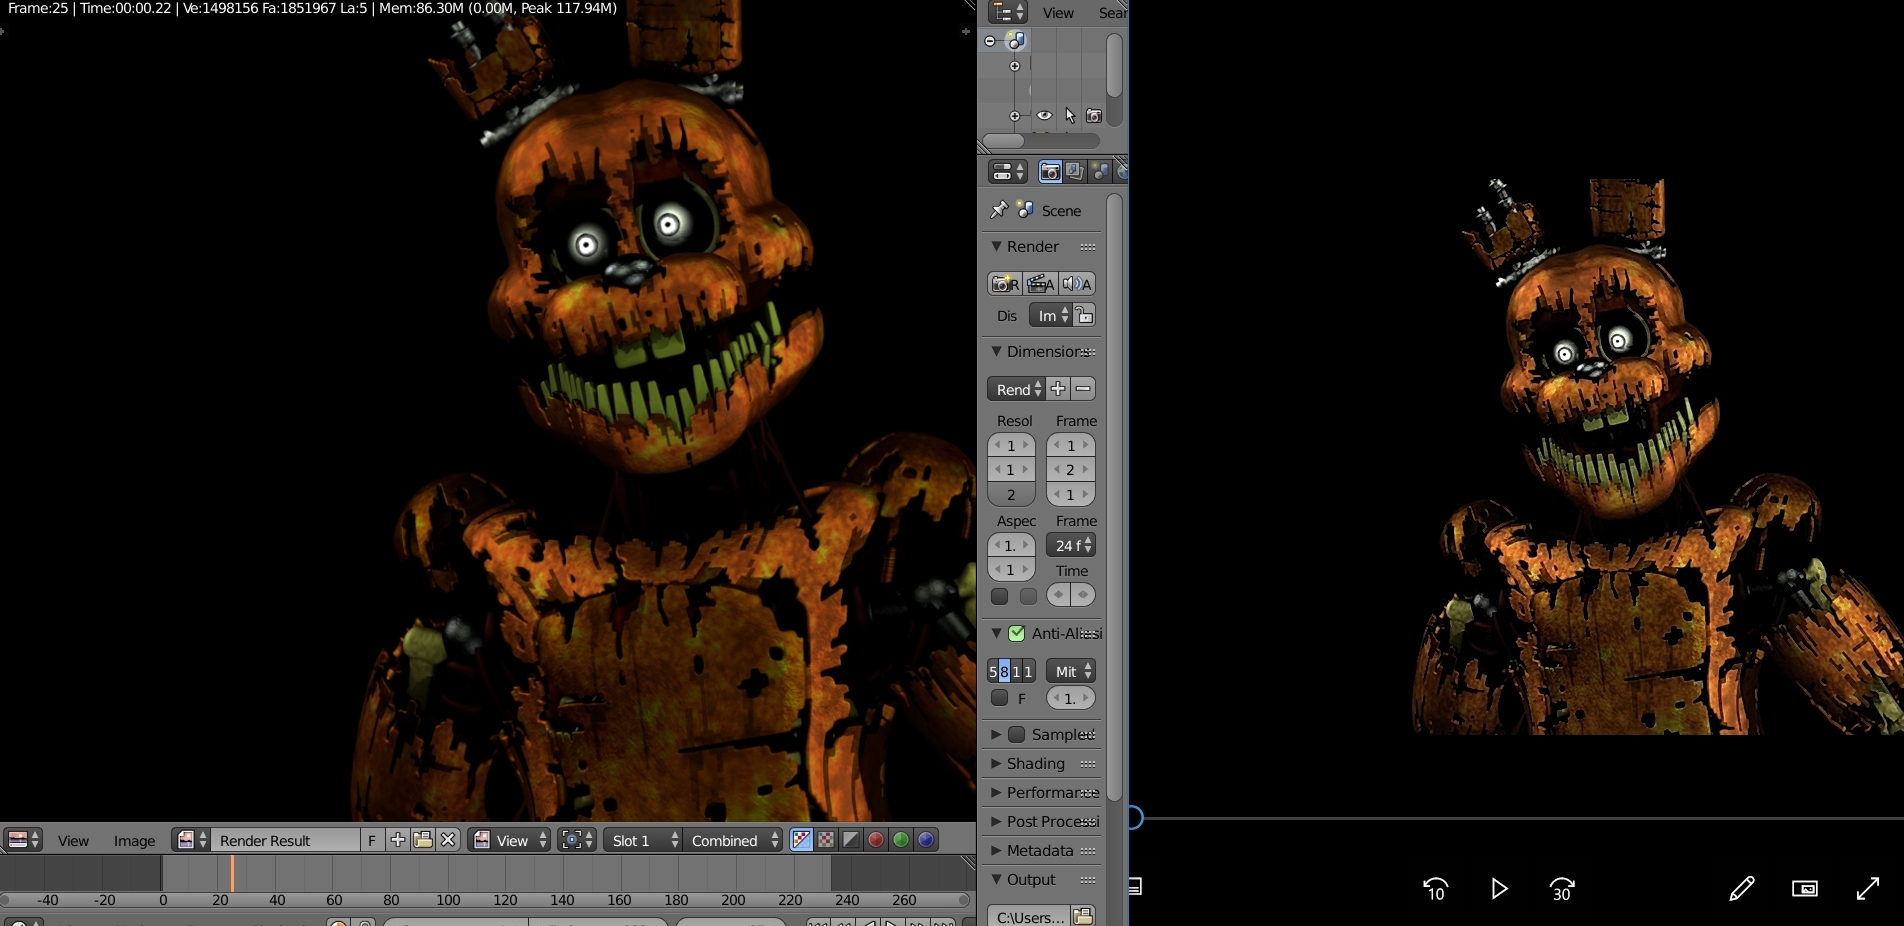Select Color channel display checker icon
The height and width of the screenshot is (926, 1904).
tap(826, 840)
